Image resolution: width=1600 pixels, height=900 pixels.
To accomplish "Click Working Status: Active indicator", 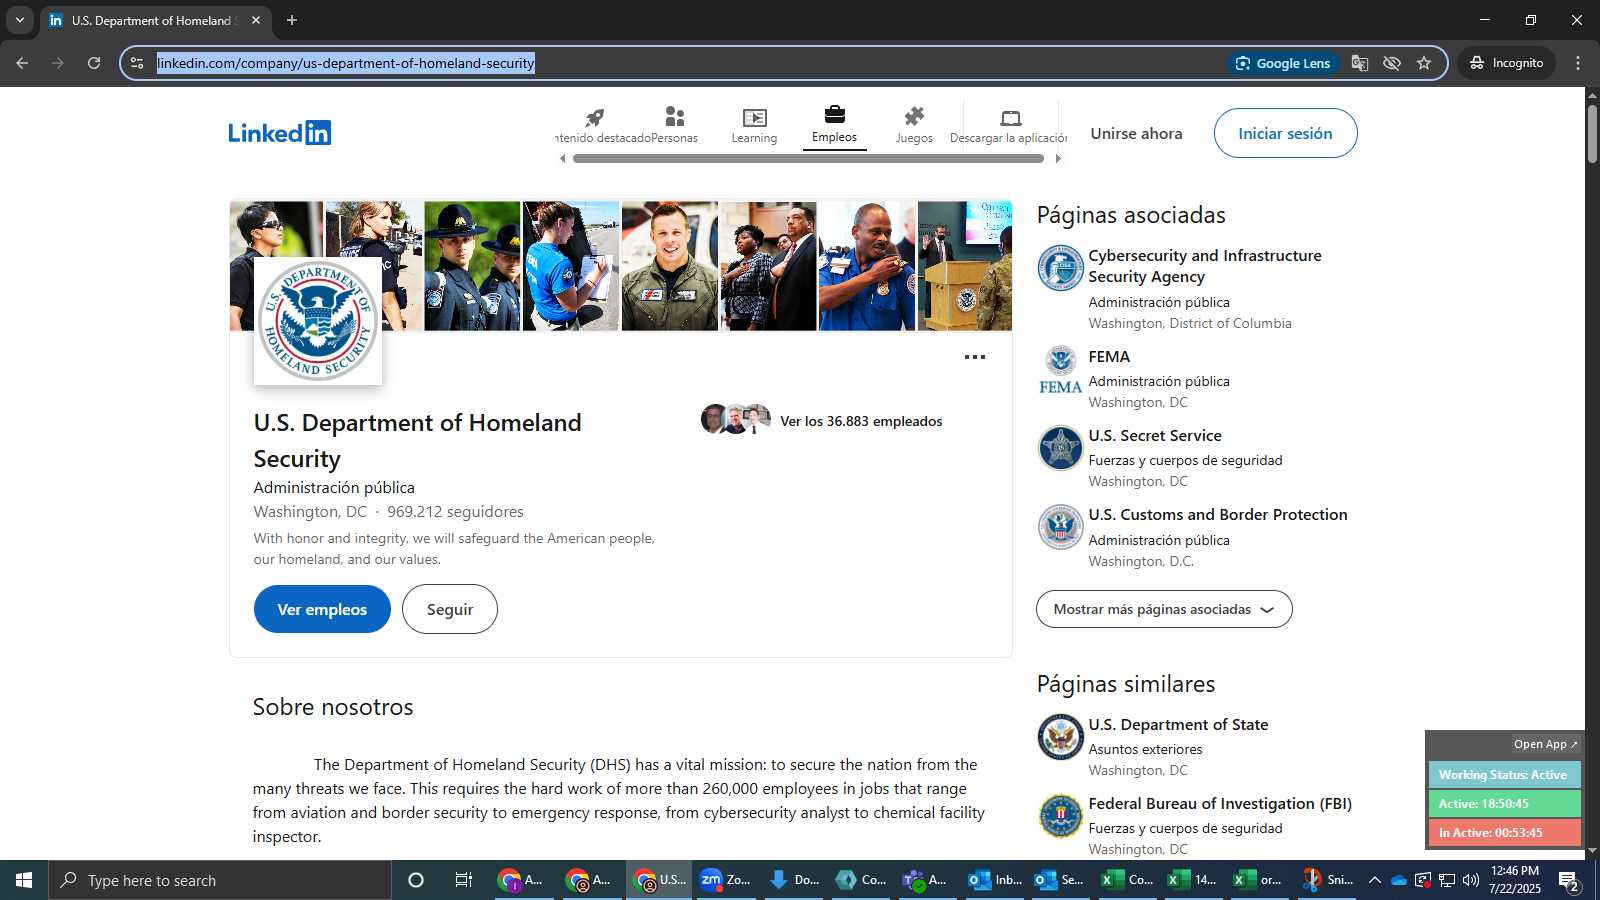I will click(1504, 775).
